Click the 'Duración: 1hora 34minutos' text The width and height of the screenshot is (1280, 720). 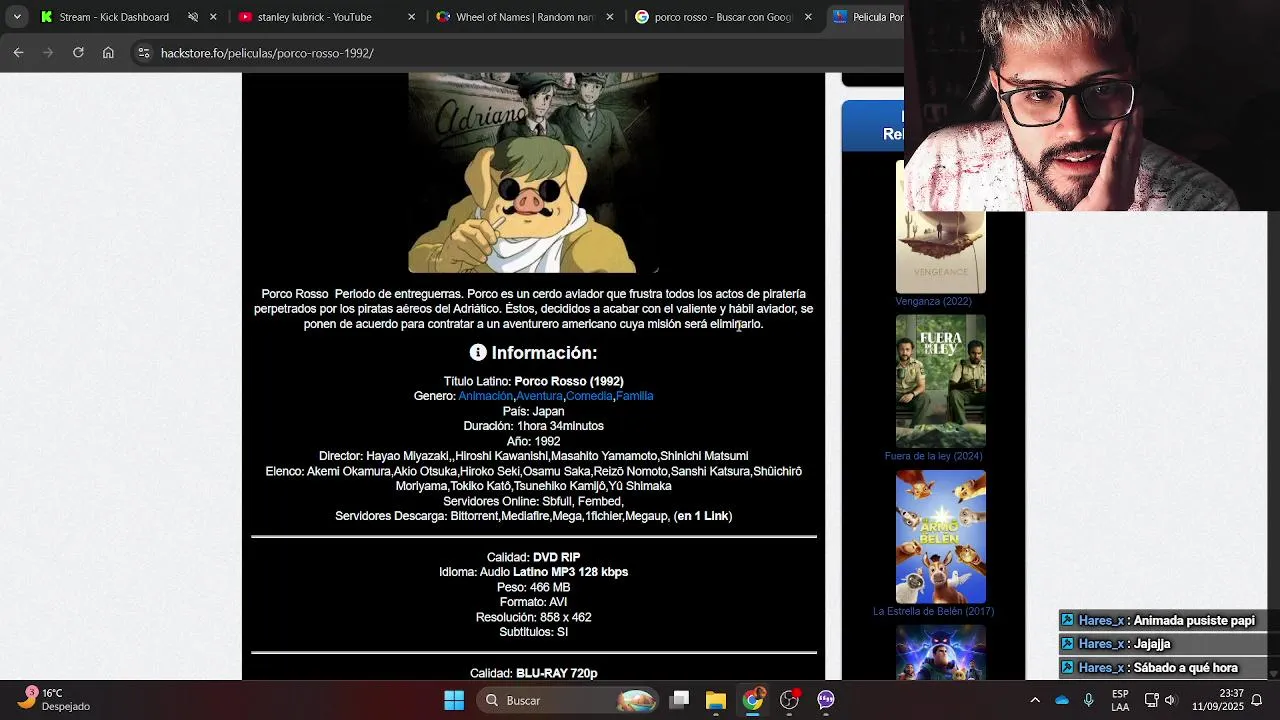[x=533, y=426]
